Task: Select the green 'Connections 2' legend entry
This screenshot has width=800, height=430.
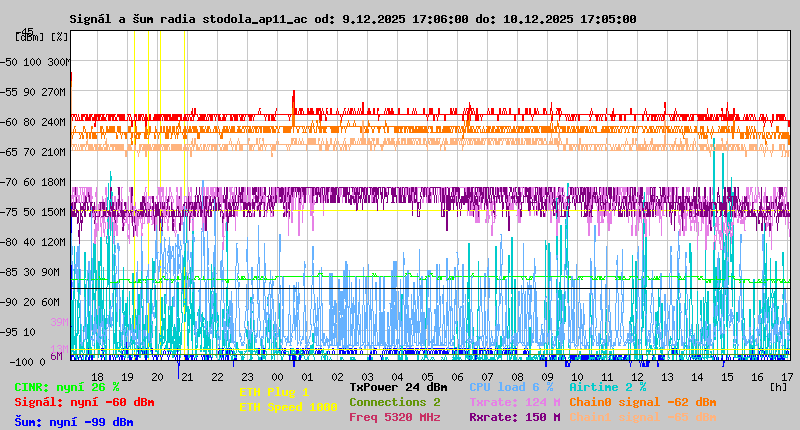Action: point(395,402)
